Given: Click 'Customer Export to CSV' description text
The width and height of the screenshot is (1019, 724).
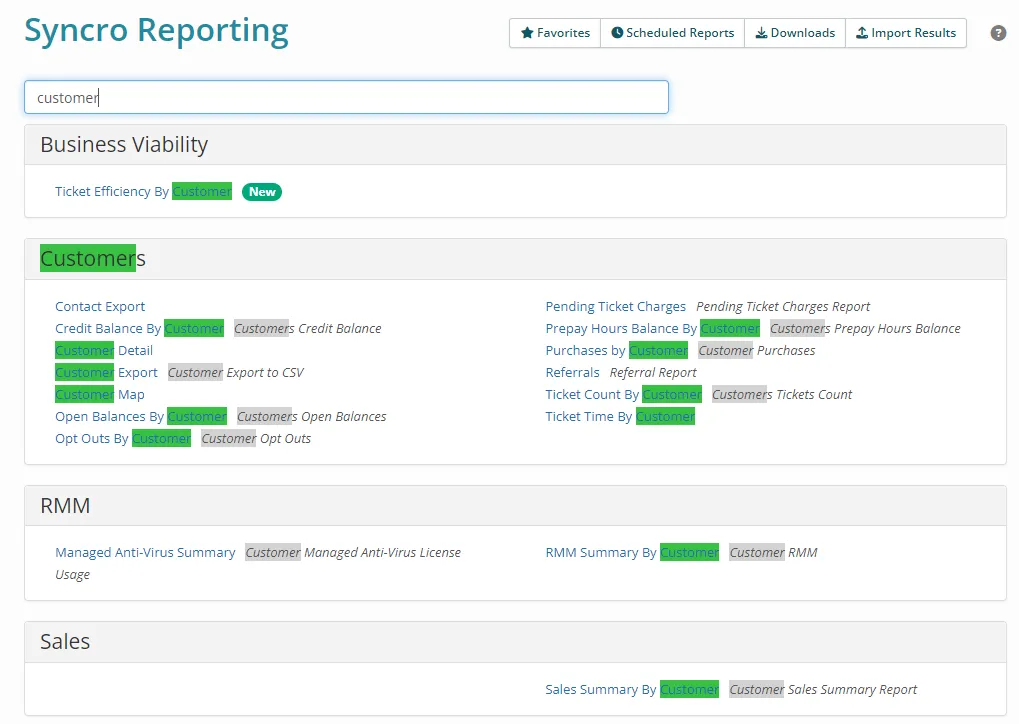Looking at the screenshot, I should 236,372.
